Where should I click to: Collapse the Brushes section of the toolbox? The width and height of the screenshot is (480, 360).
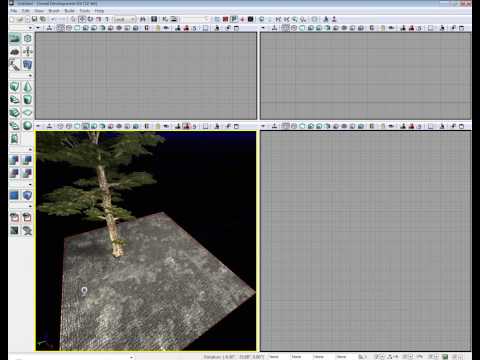coord(30,76)
